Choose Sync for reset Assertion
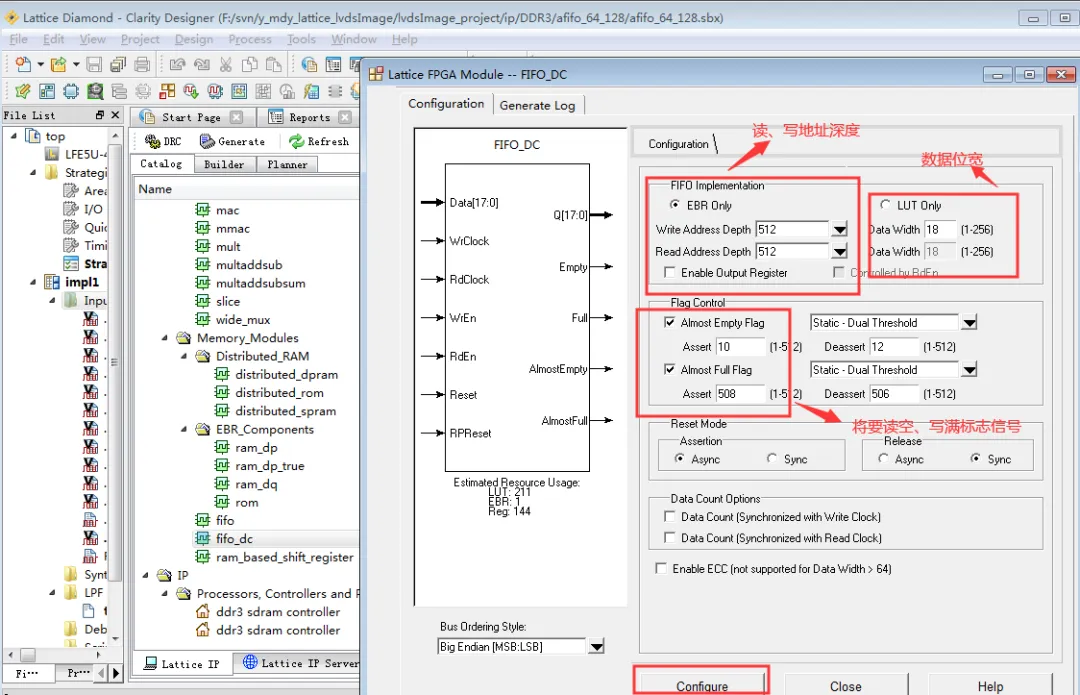This screenshot has width=1080, height=695. [x=772, y=459]
